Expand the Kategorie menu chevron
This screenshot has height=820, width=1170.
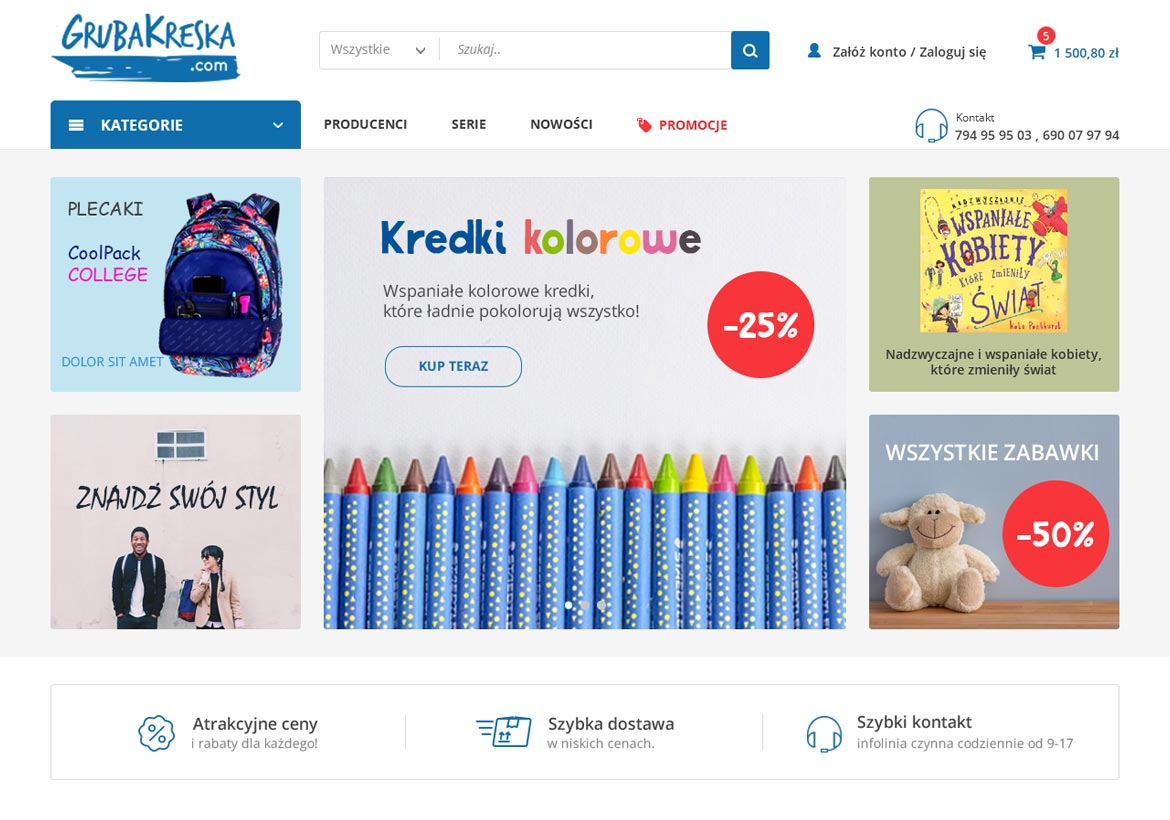278,125
